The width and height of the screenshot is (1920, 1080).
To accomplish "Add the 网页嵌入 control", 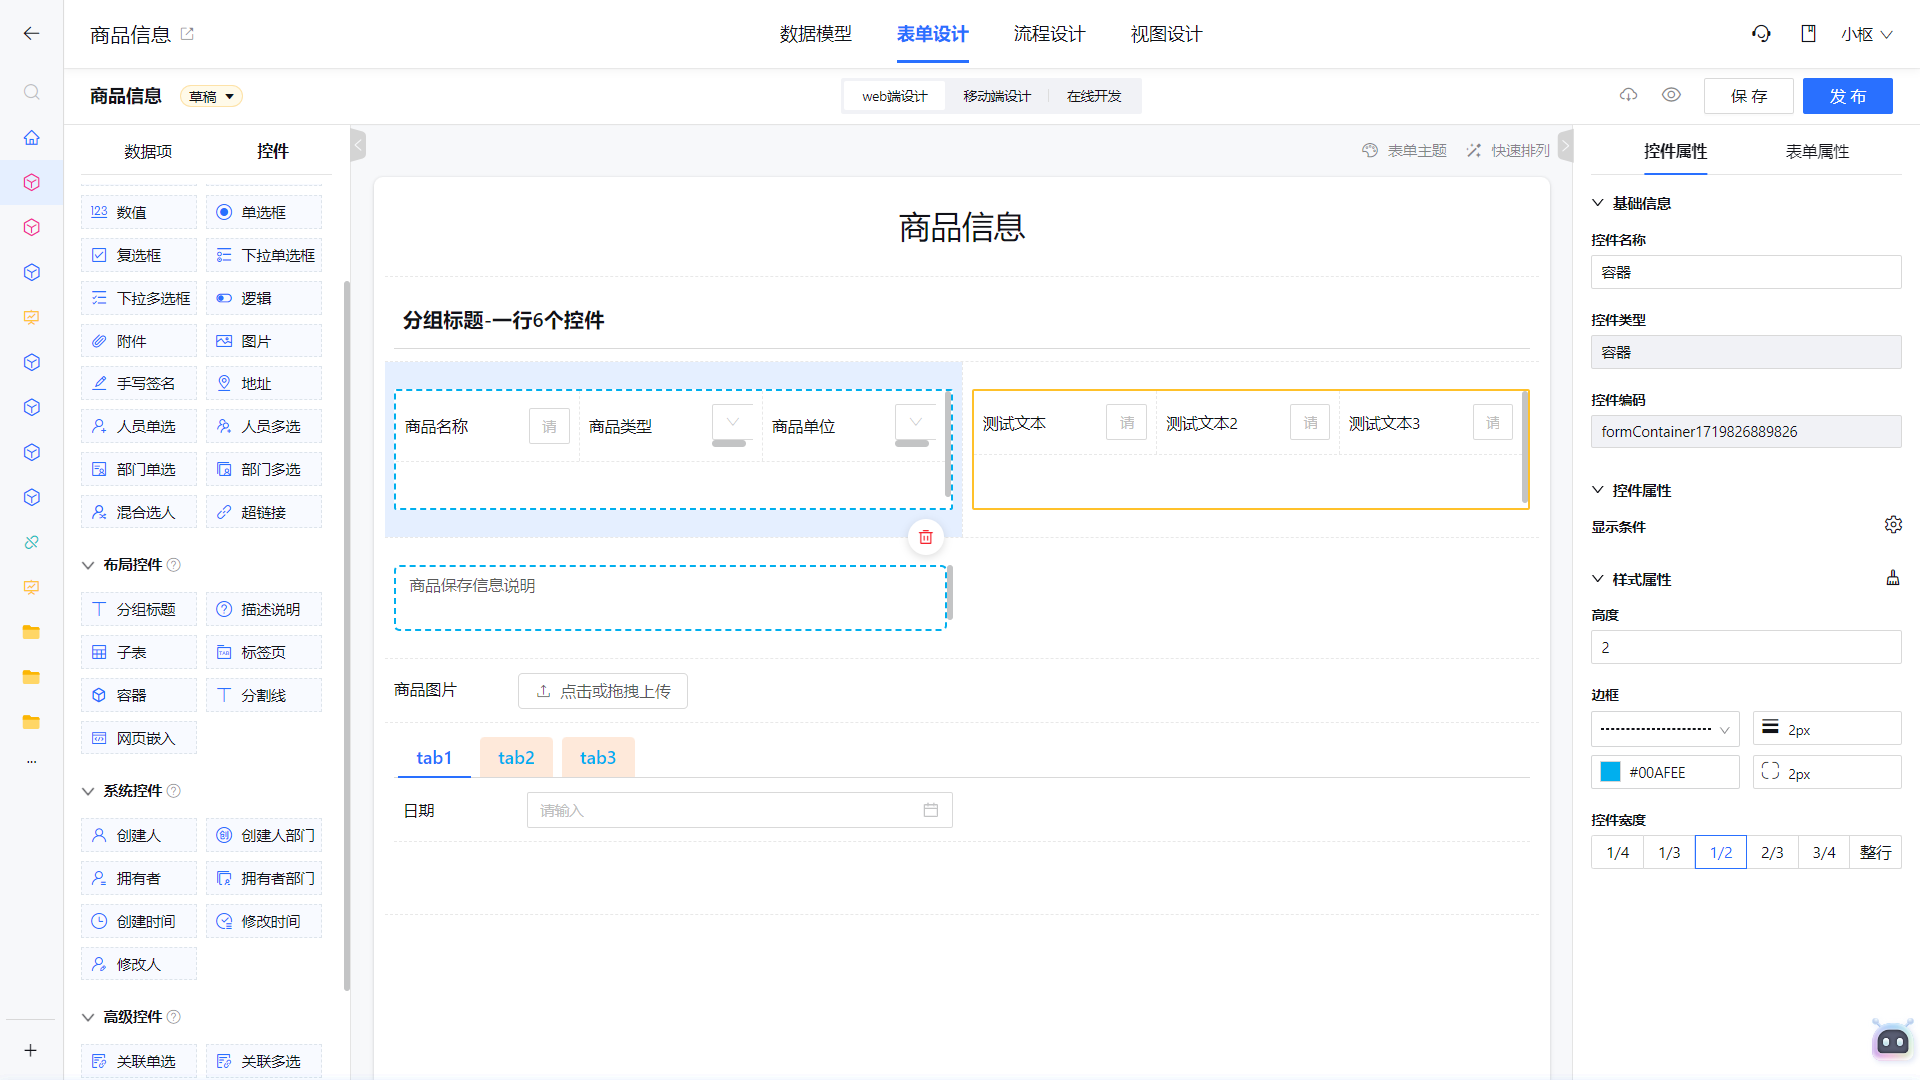I will [139, 738].
